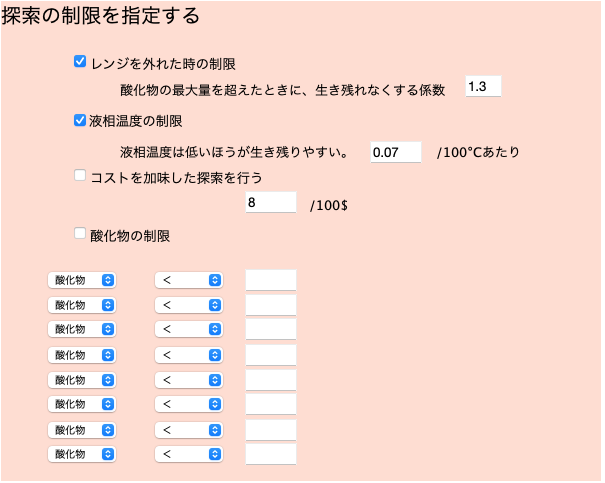The image size is (605, 483).
Task: Open the fifth row "<" operator dropdown
Action: point(188,380)
